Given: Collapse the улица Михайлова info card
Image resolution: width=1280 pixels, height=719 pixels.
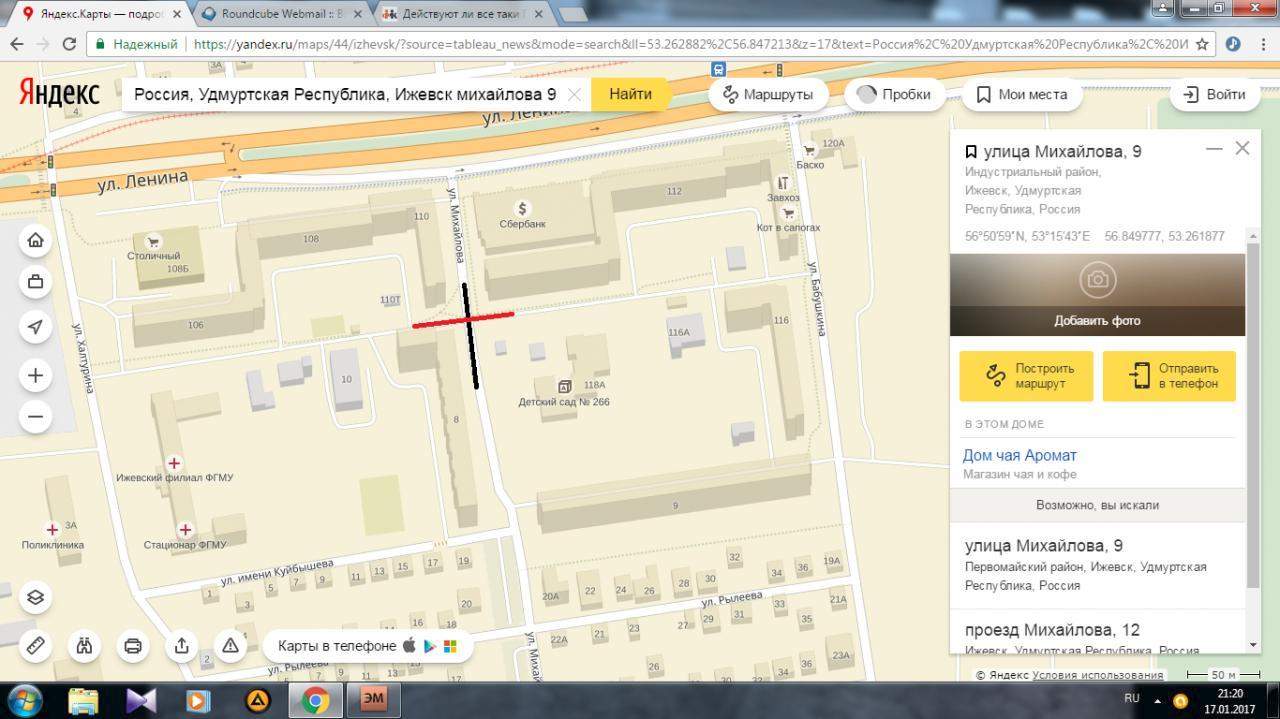Looking at the screenshot, I should tap(1214, 148).
